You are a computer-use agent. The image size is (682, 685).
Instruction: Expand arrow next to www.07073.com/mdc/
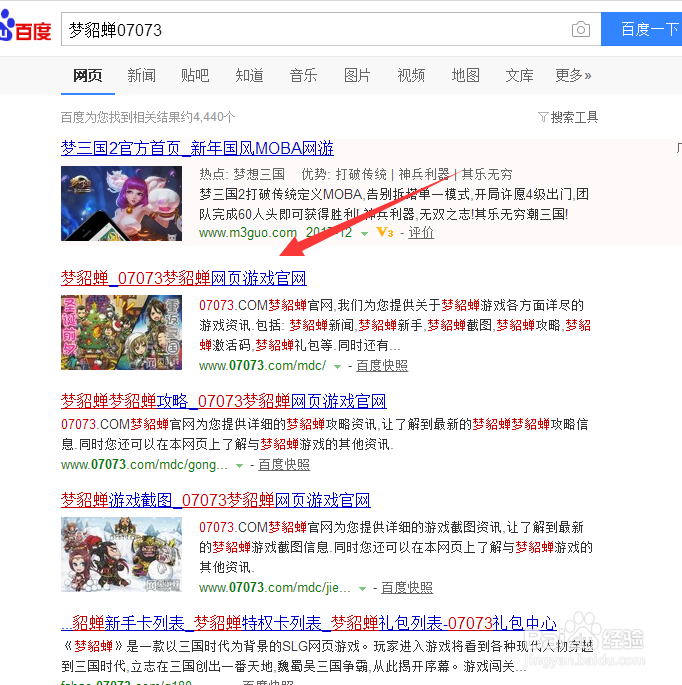(337, 367)
